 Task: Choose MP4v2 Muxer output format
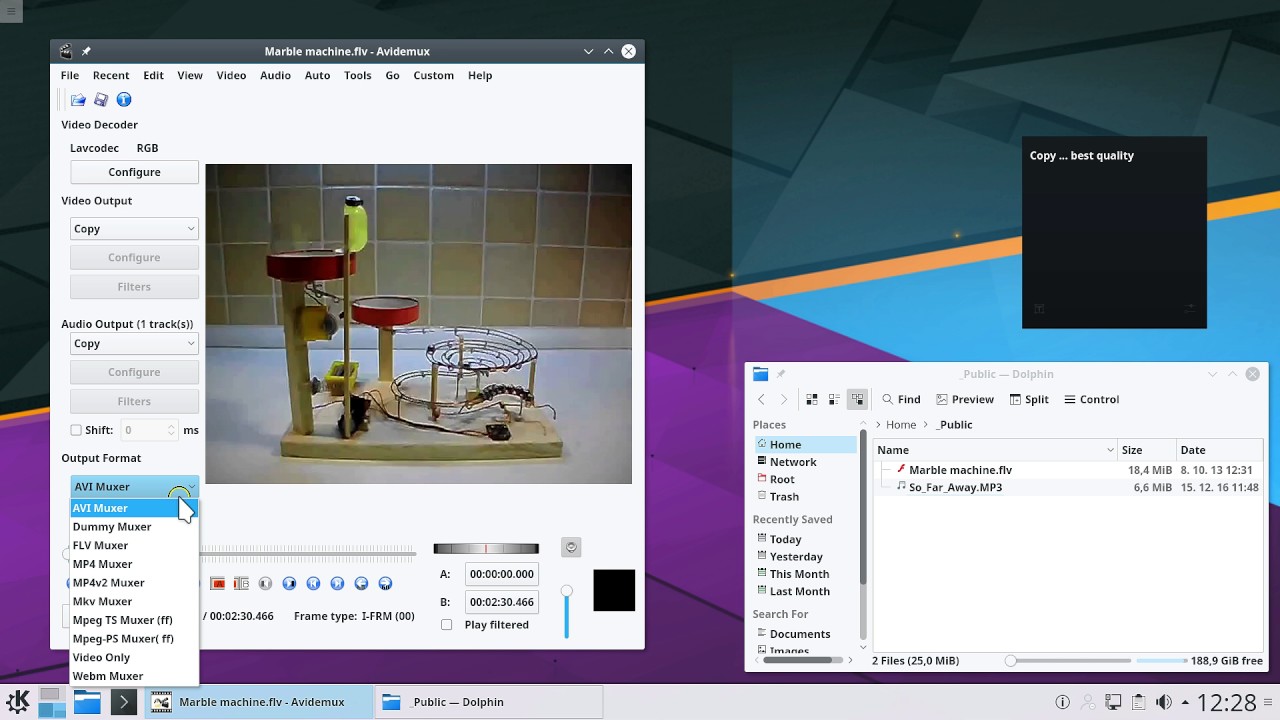[x=134, y=583]
